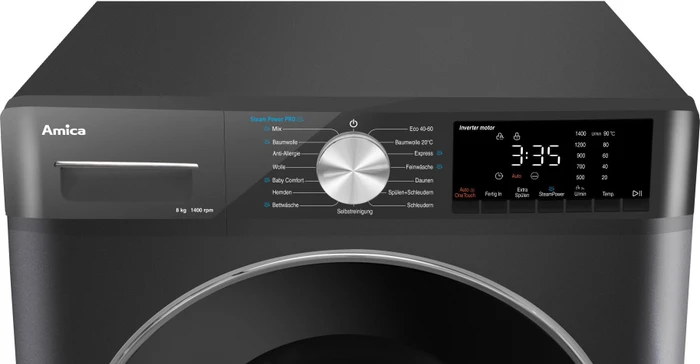700x364 pixels.
Task: Tap the delay timer clock icon
Action: tap(499, 176)
